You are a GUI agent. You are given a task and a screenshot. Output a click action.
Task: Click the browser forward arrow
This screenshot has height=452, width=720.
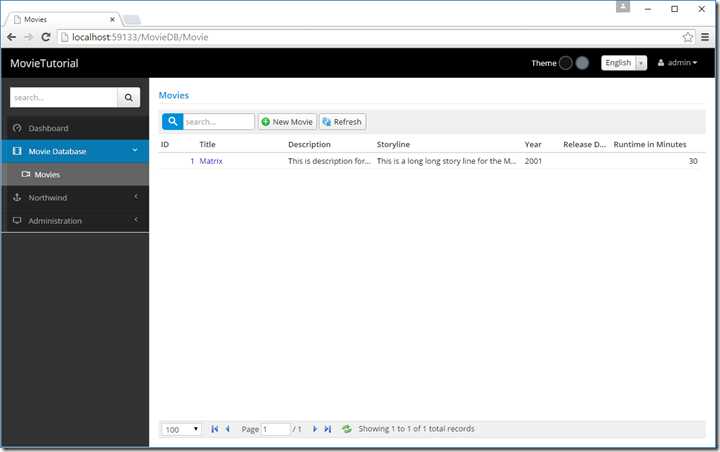(28, 37)
